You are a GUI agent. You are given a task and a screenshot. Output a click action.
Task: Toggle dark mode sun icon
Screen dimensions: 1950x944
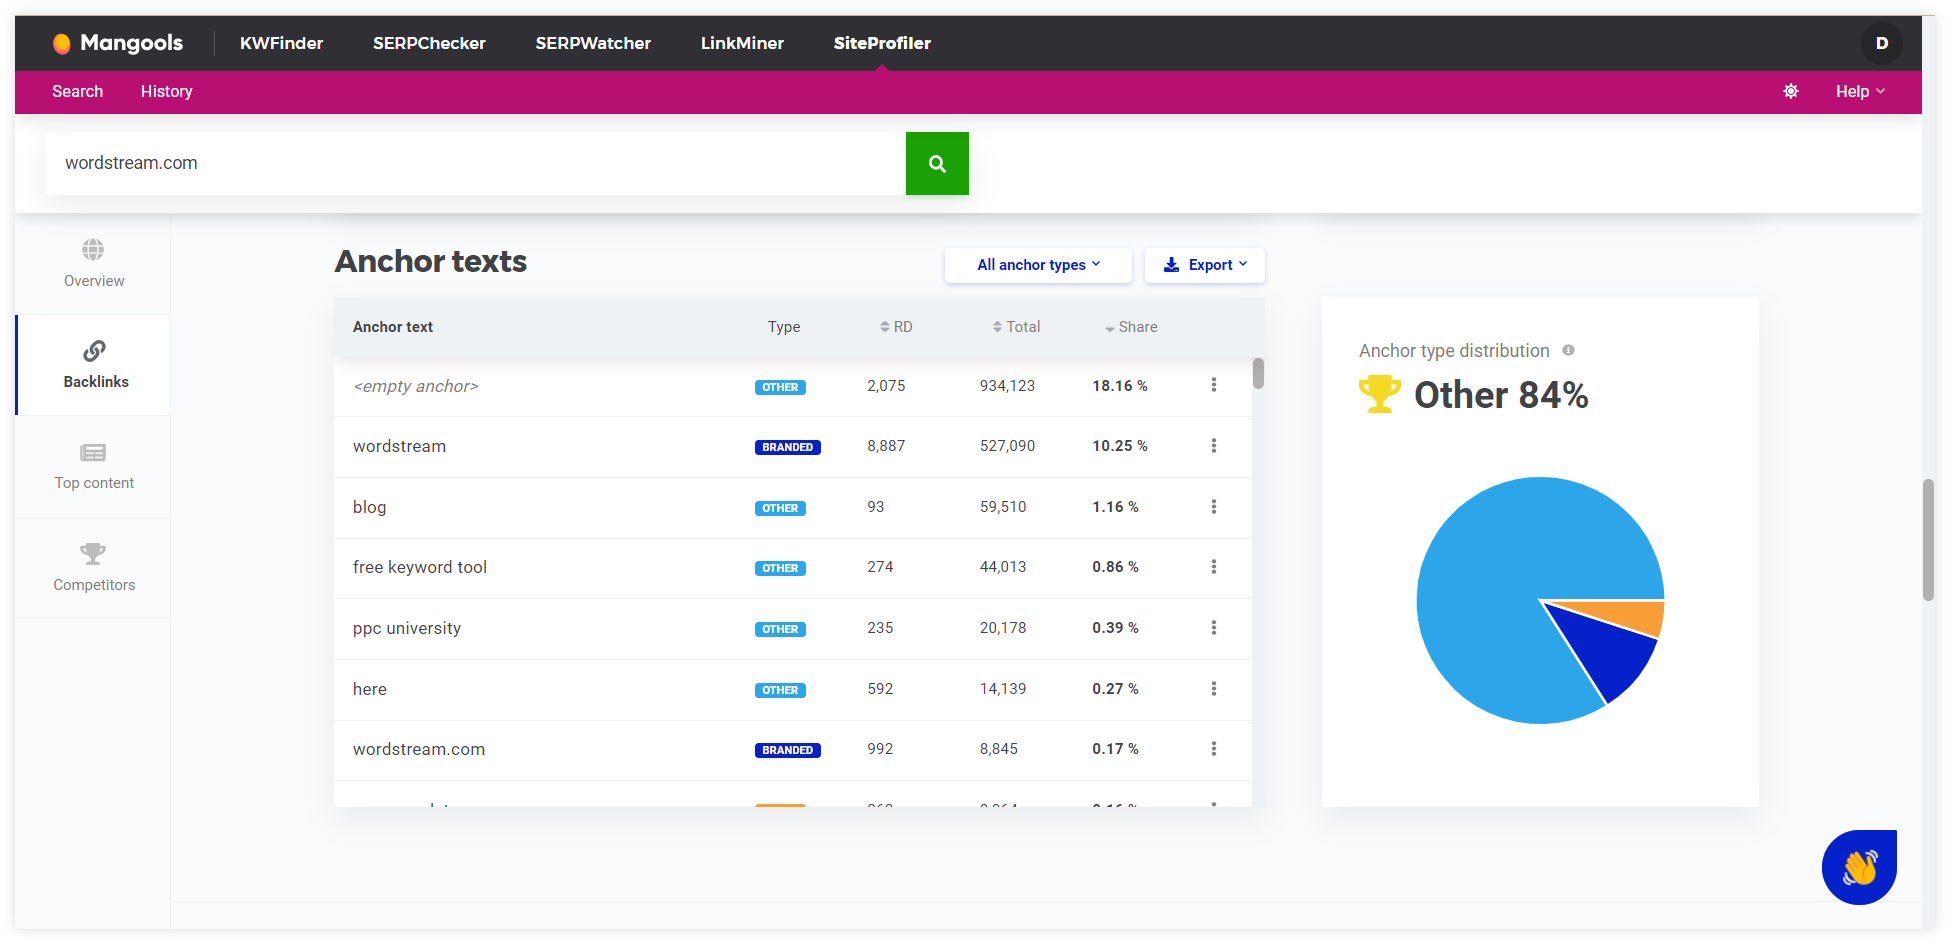click(x=1791, y=91)
